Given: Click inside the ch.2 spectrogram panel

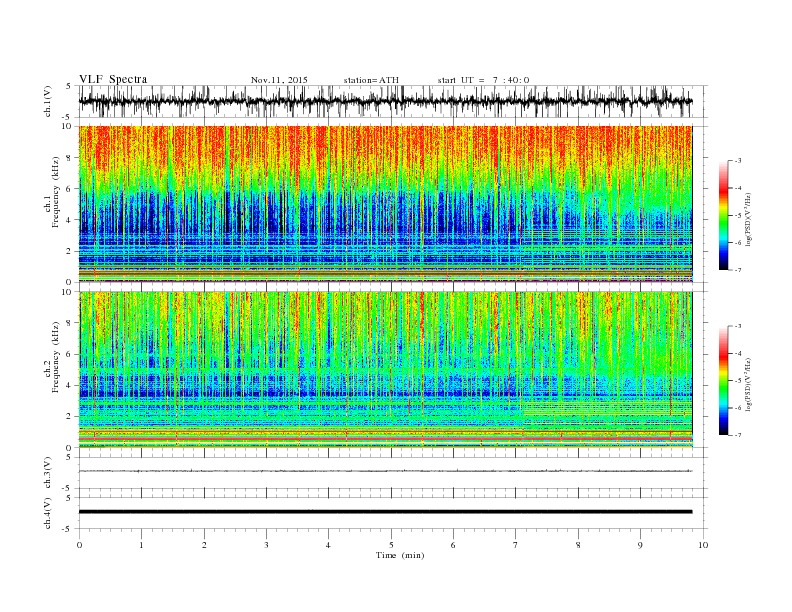Looking at the screenshot, I should [385, 370].
